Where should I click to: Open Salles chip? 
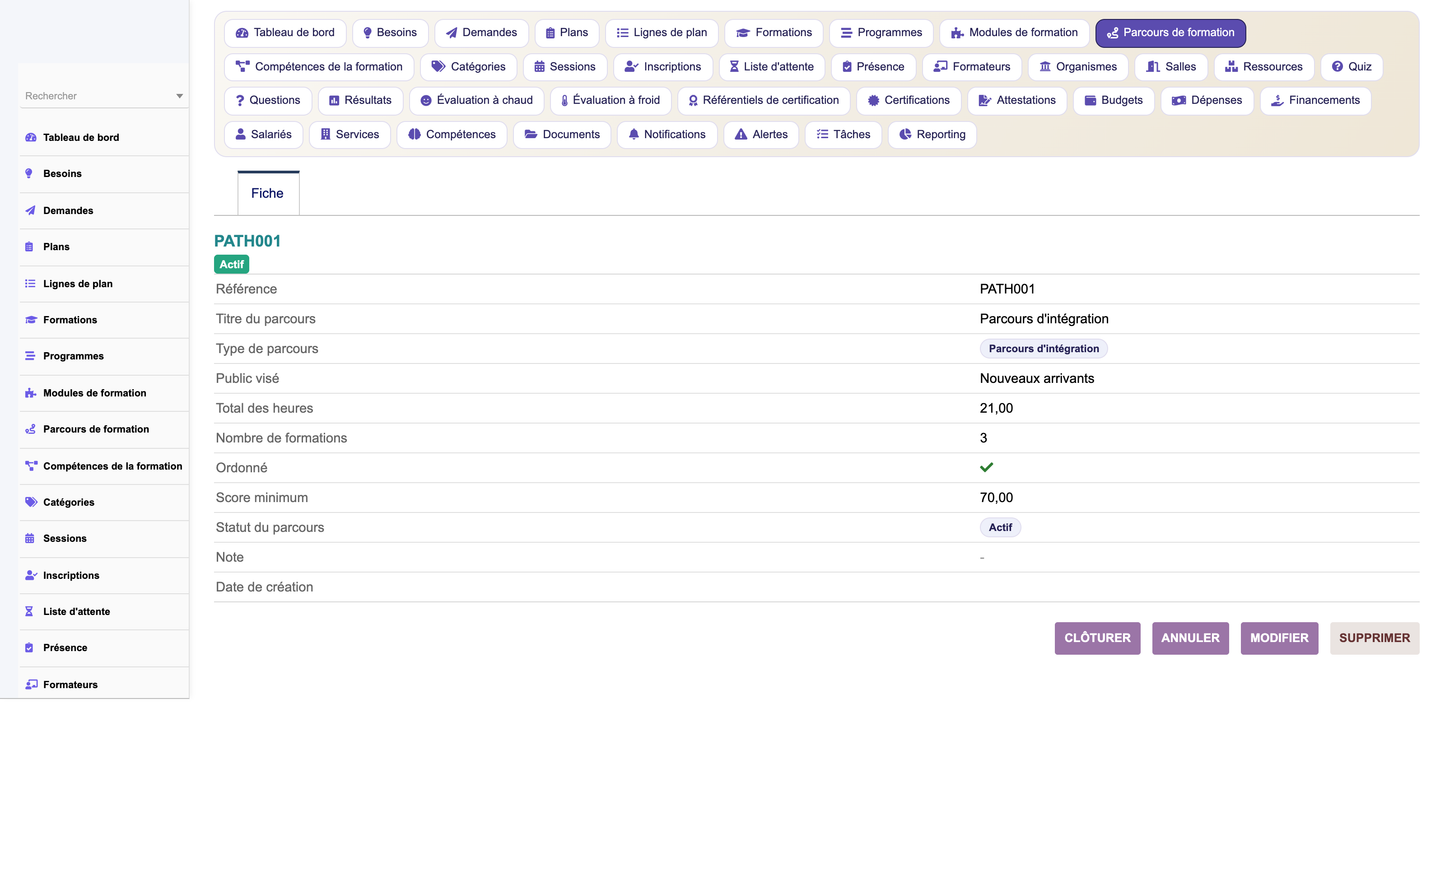pos(1171,67)
